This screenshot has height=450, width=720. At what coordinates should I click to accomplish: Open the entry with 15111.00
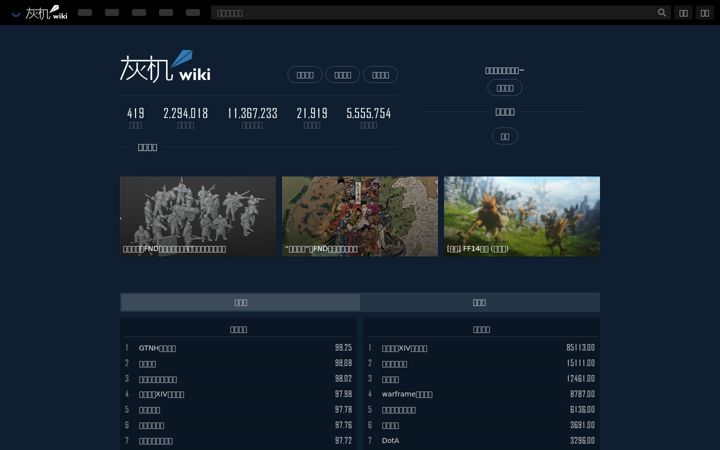pos(394,364)
